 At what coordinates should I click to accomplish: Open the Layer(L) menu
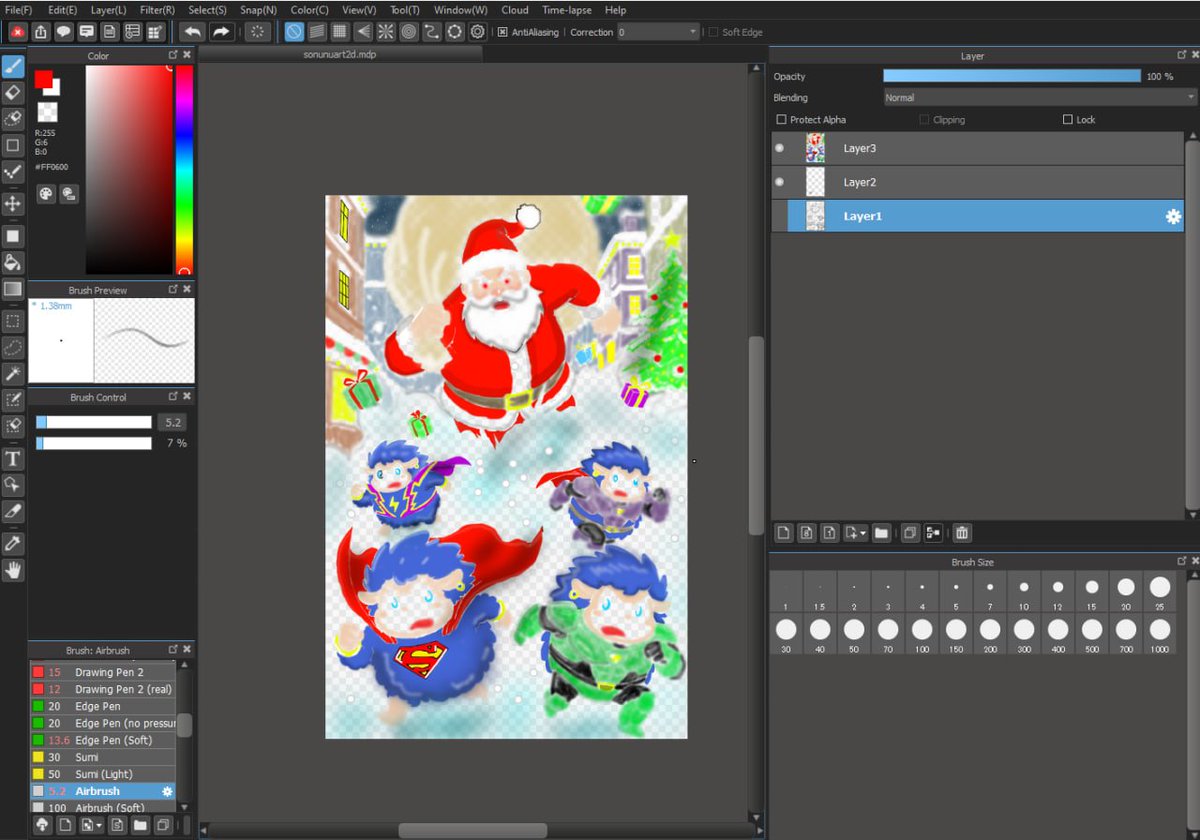tap(108, 10)
